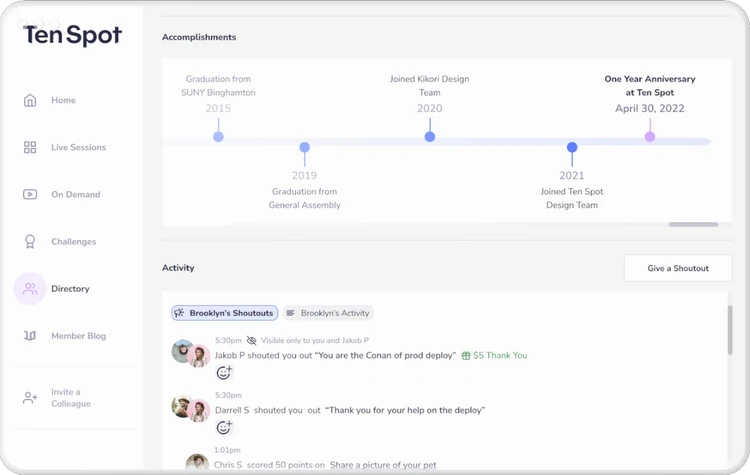The height and width of the screenshot is (475, 750).
Task: Click "Joined Ten Spot Design Team" text
Action: [572, 198]
